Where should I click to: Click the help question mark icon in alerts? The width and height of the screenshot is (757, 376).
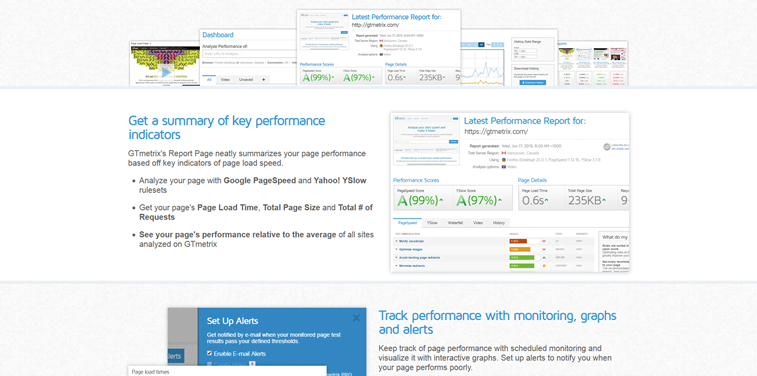click(252, 364)
